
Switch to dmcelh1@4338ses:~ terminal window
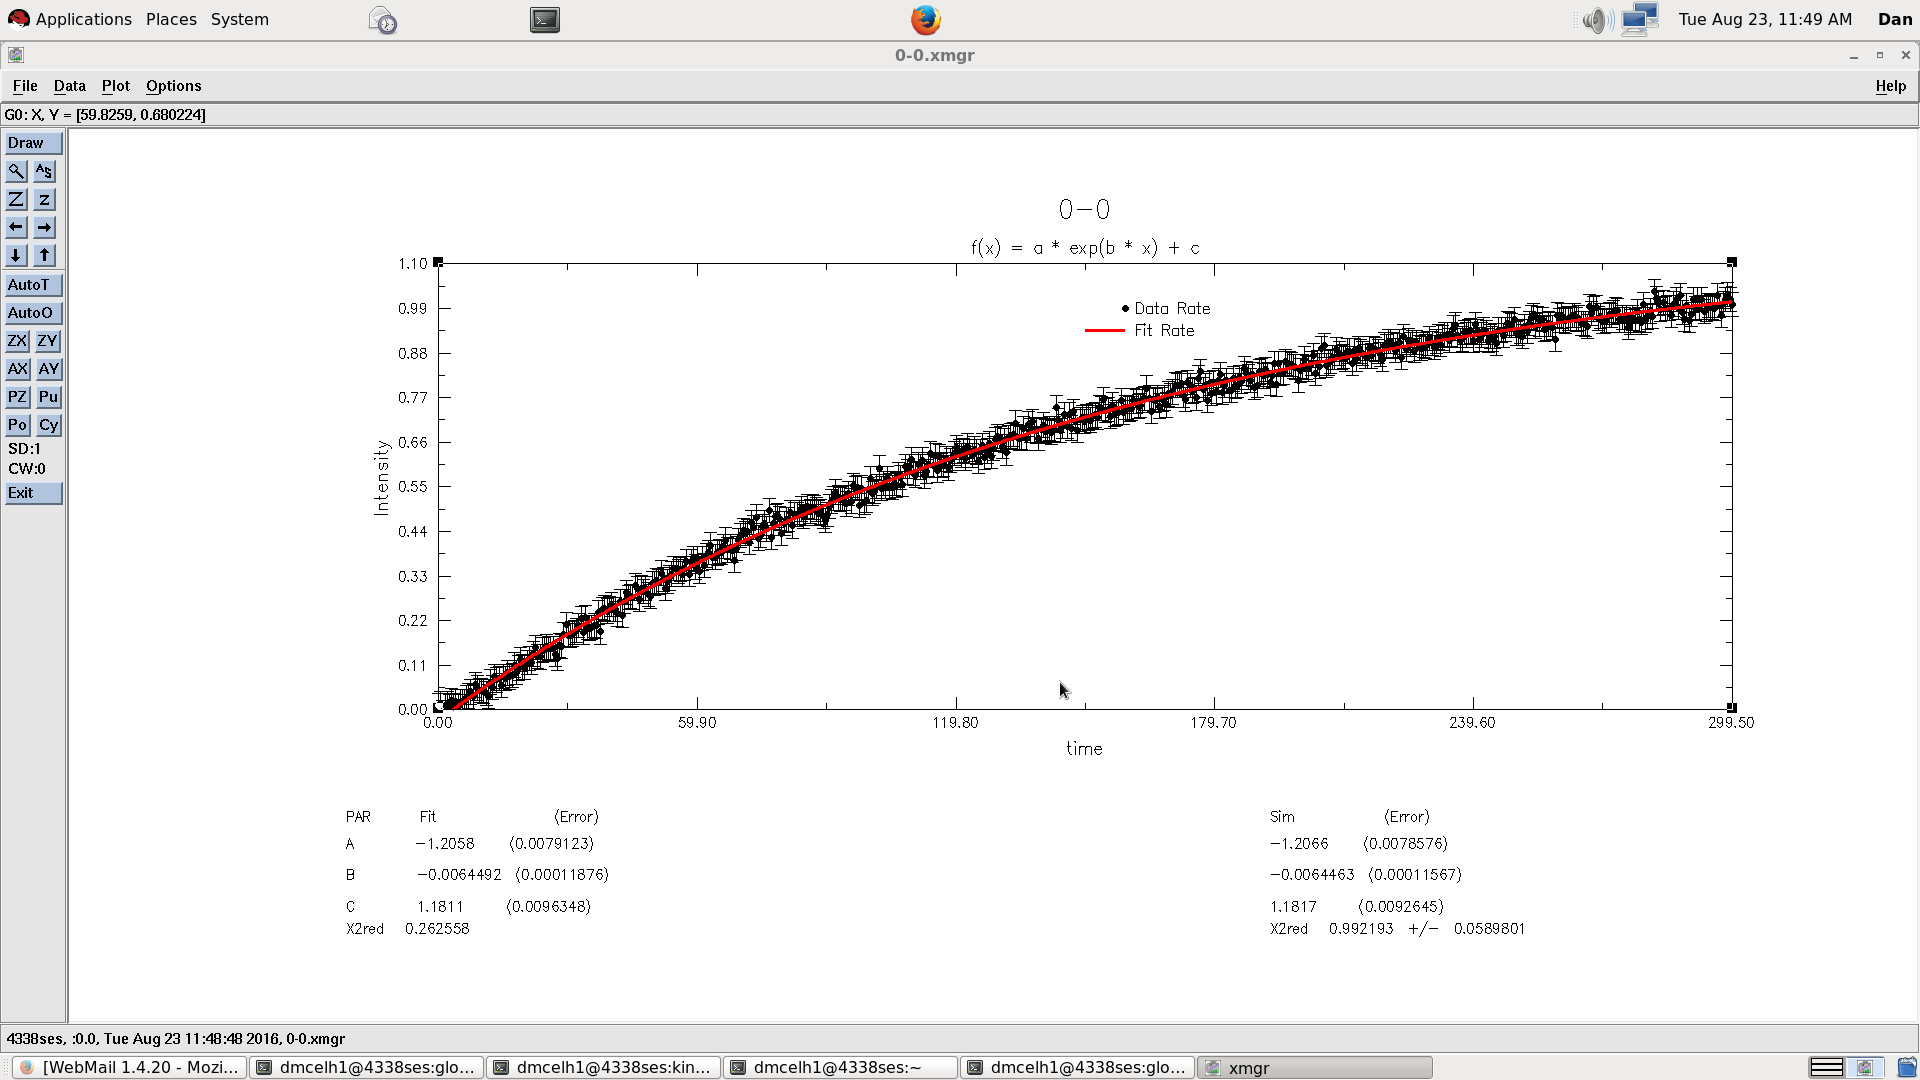click(x=840, y=1067)
